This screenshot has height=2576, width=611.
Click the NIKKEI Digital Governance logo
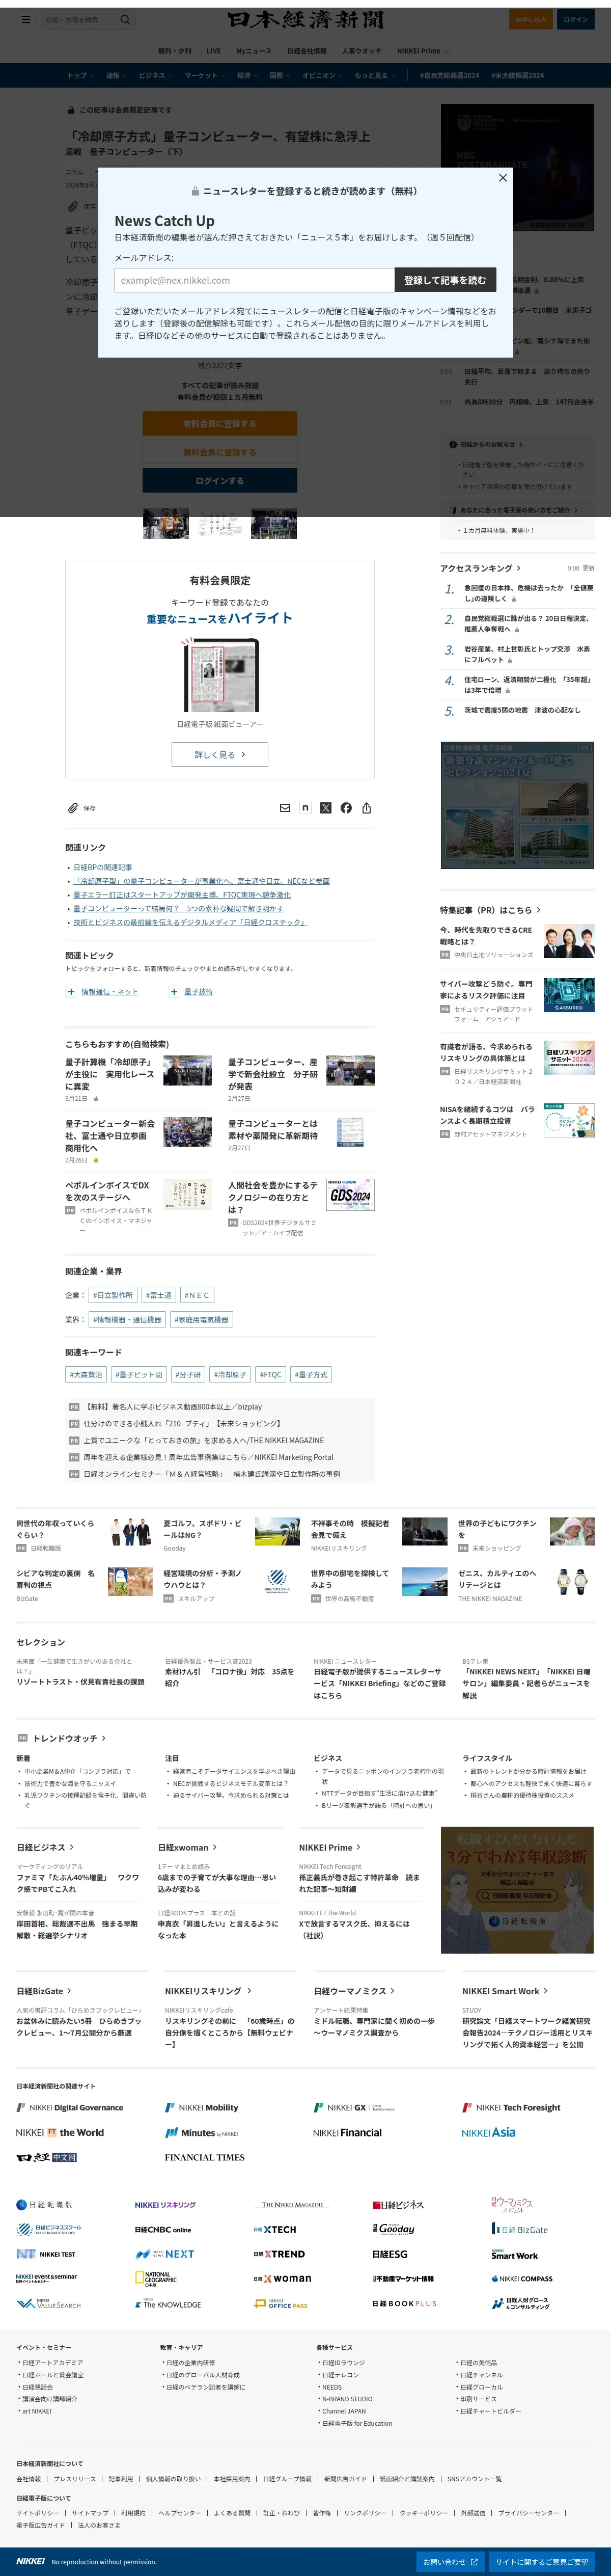pyautogui.click(x=70, y=2107)
